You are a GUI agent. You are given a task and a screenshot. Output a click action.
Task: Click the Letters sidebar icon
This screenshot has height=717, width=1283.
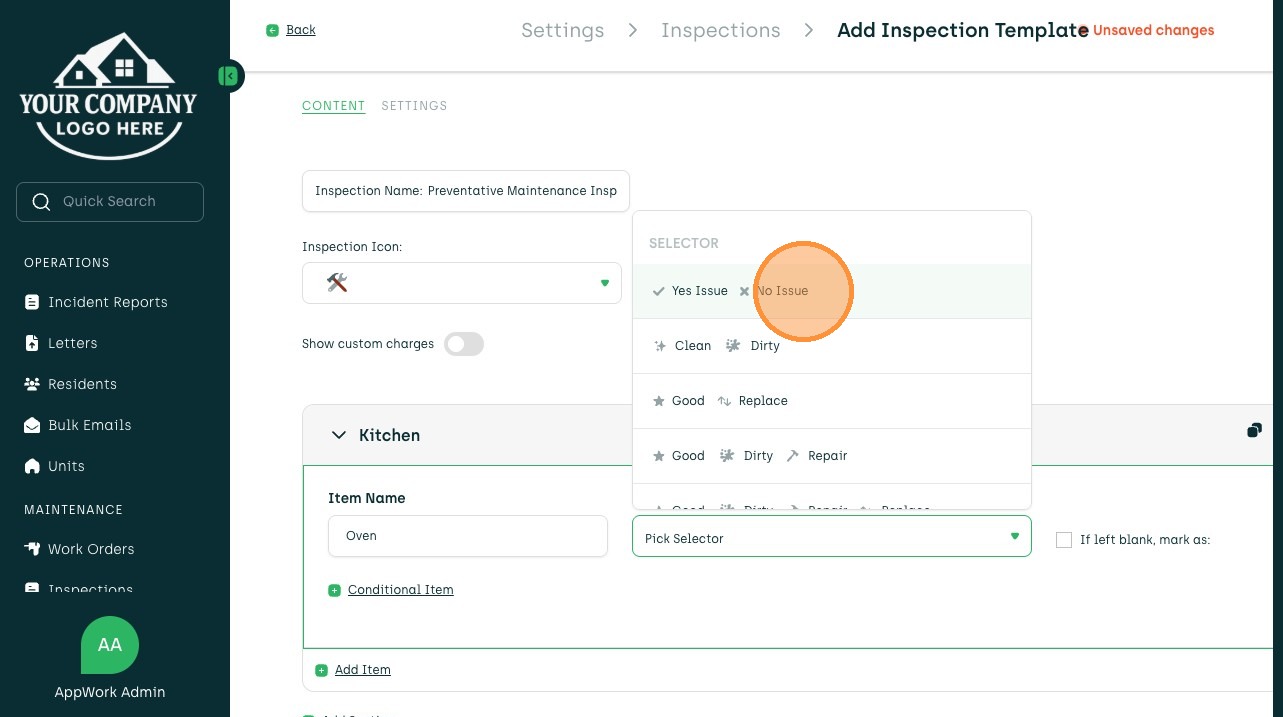32,343
